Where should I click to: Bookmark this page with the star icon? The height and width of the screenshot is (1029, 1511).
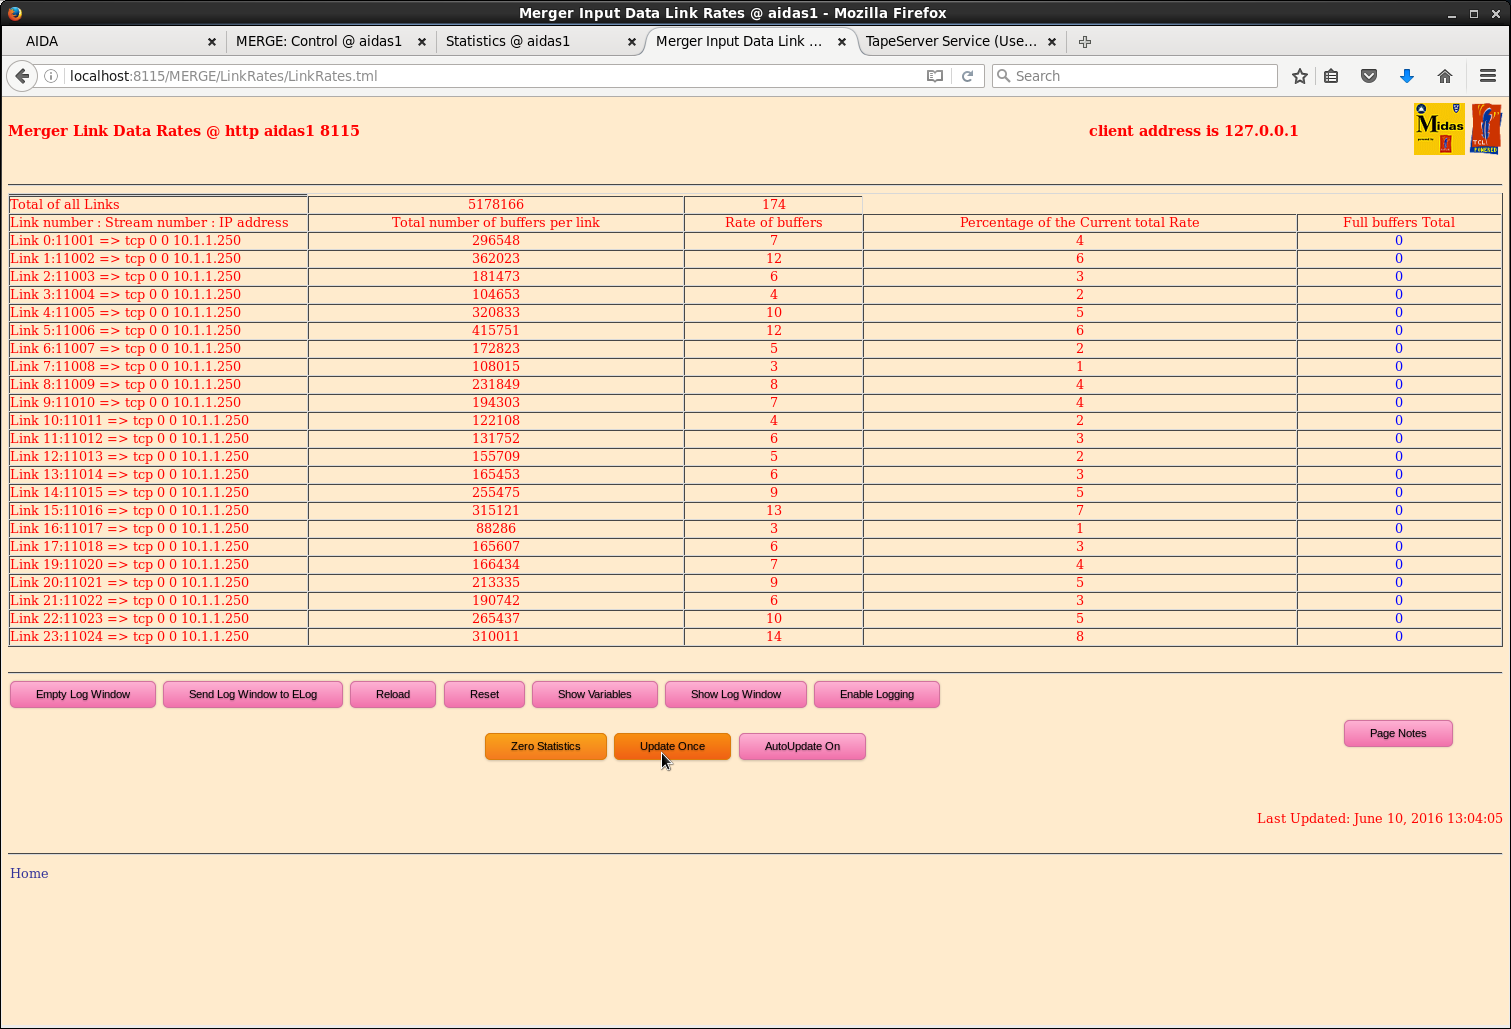click(x=1299, y=76)
